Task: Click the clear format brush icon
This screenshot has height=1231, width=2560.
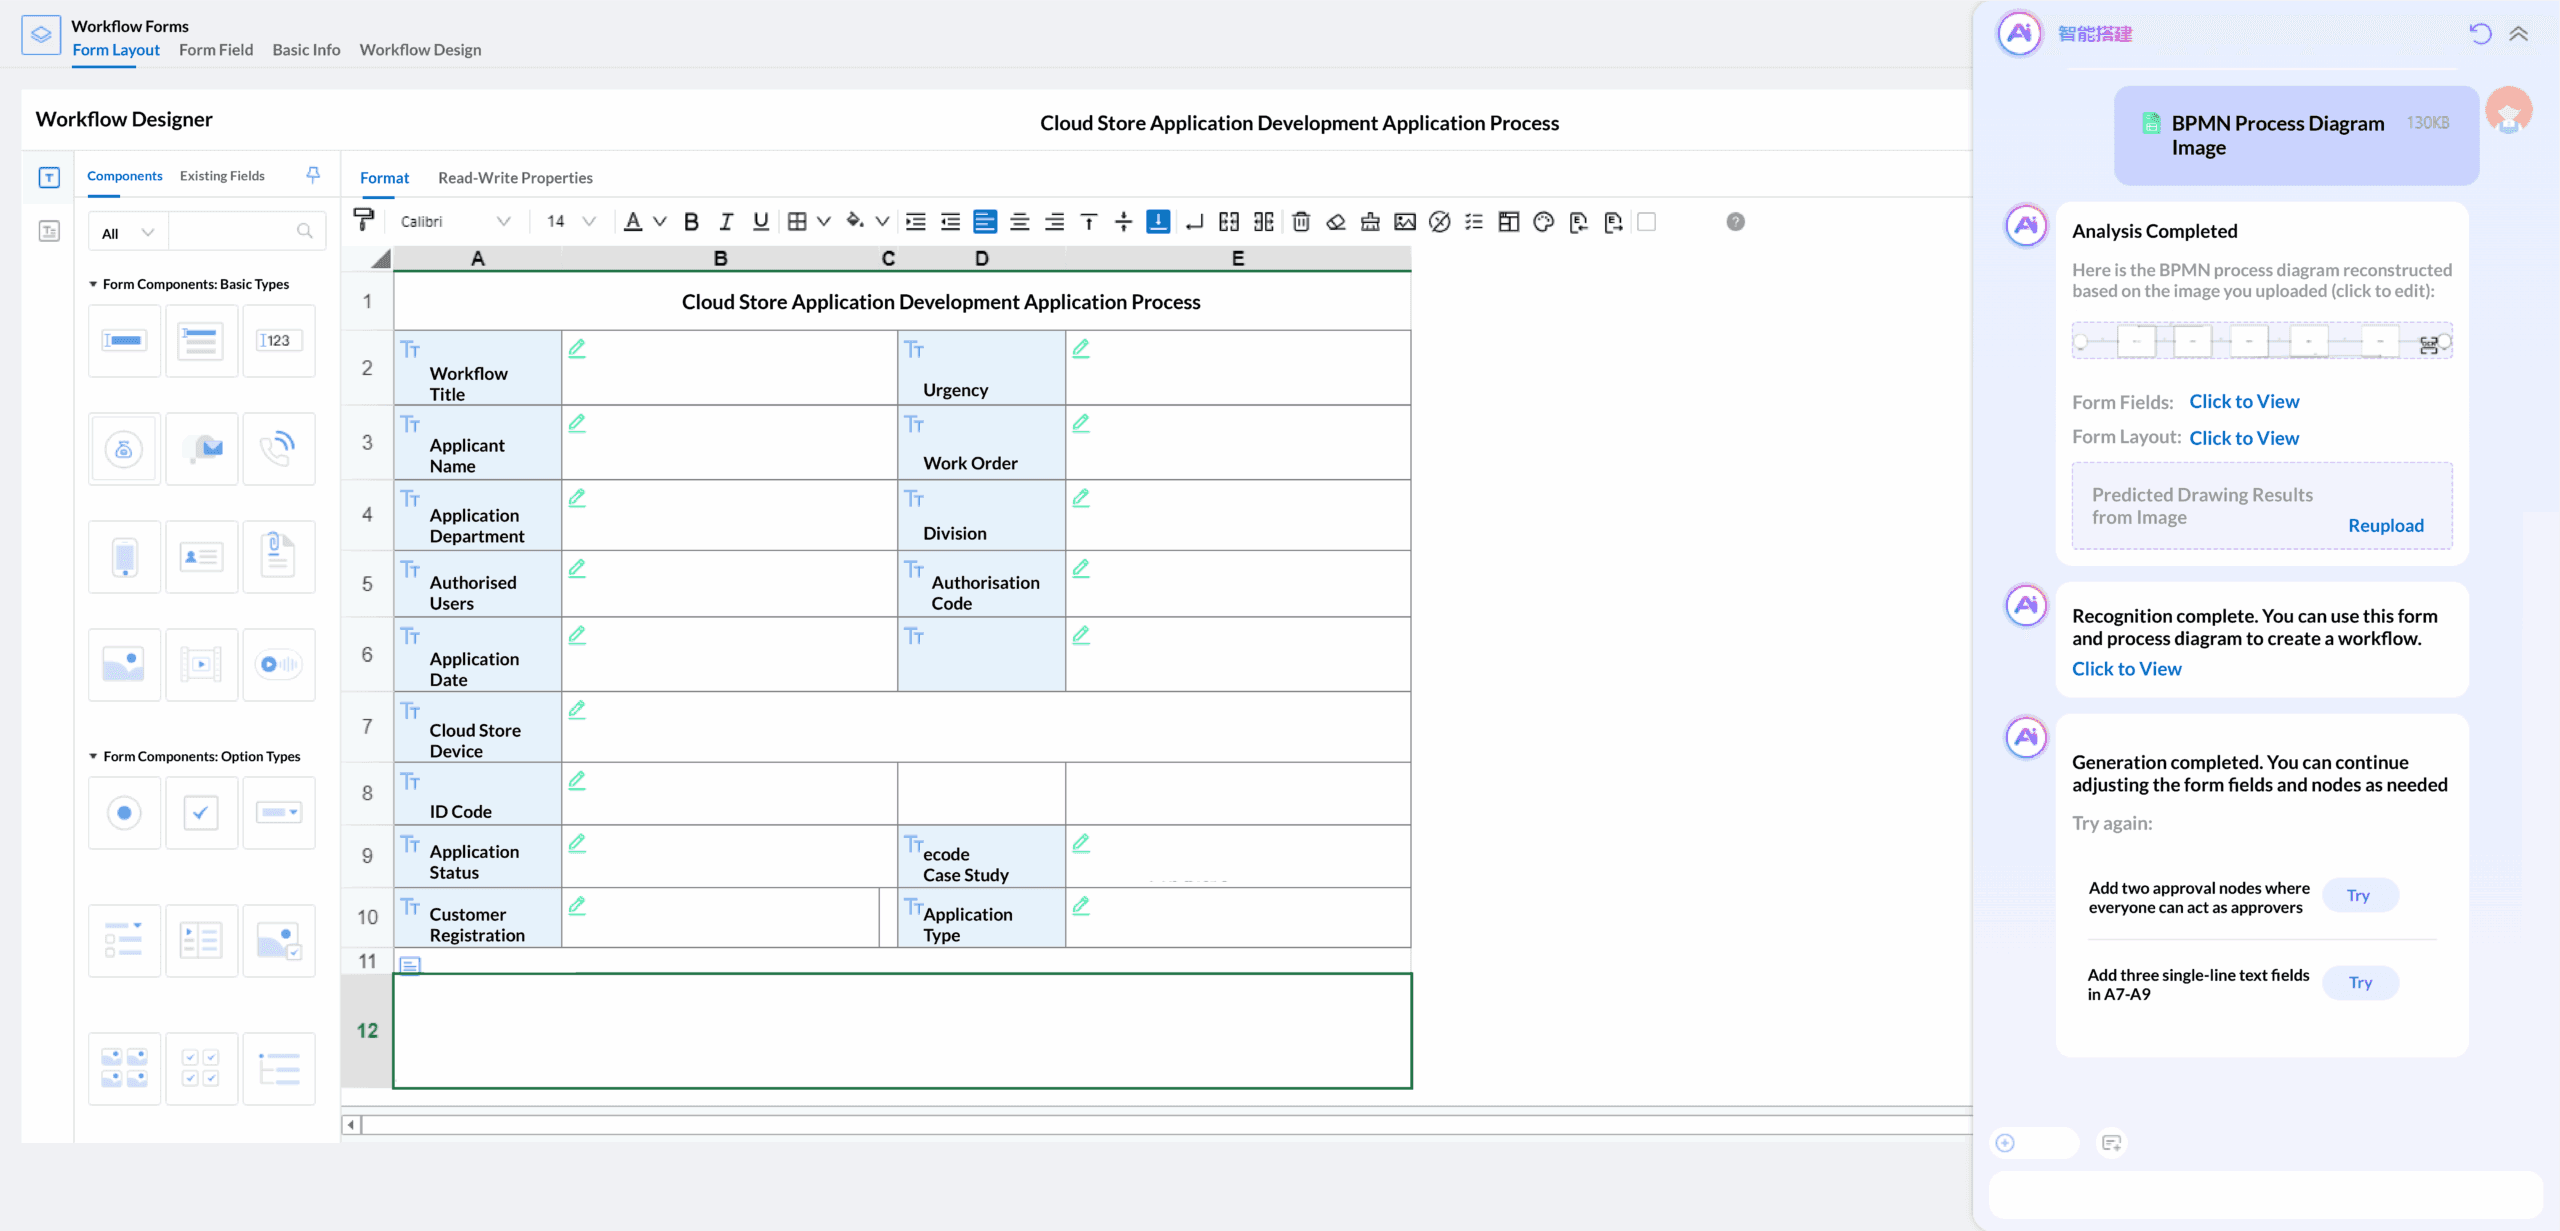Action: coord(1370,222)
